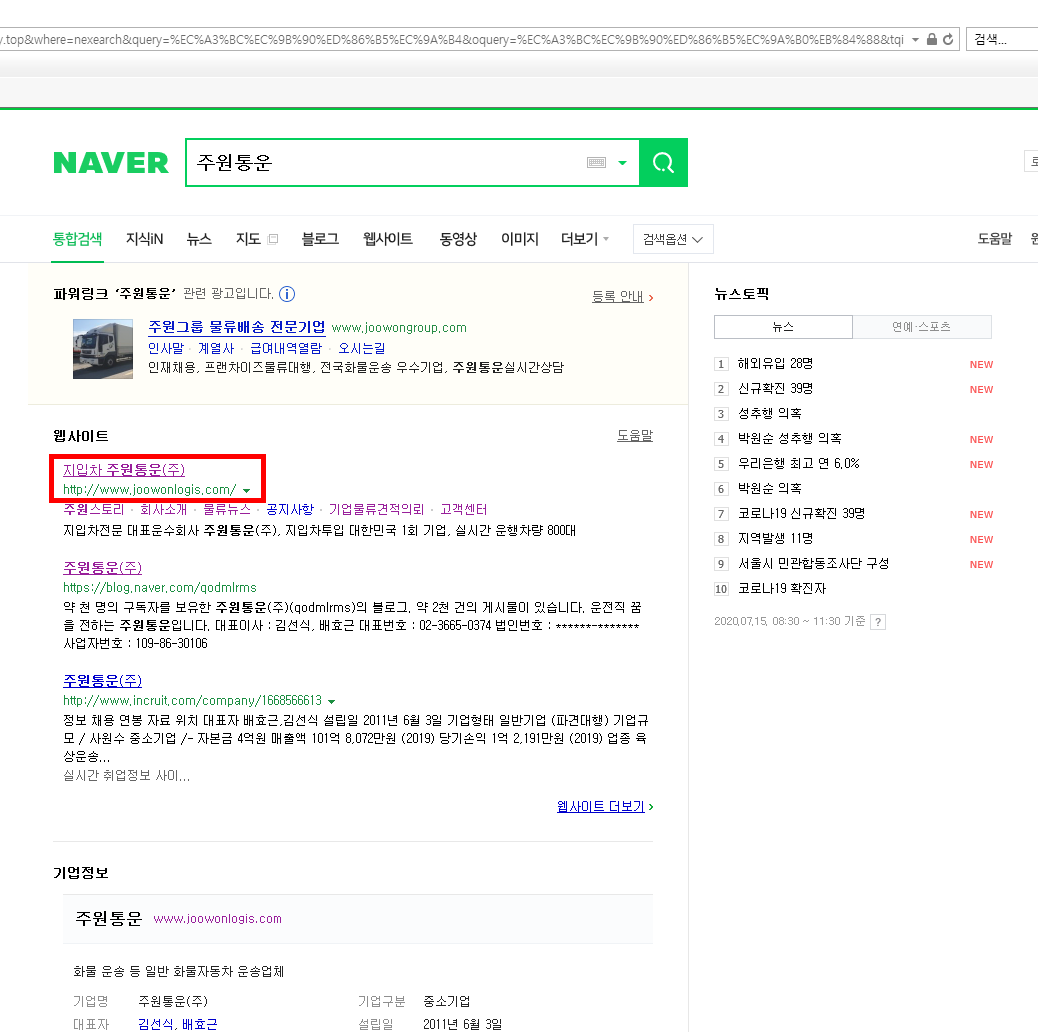Click the green Naver search magnifier button
This screenshot has width=1038, height=1032.
663,162
